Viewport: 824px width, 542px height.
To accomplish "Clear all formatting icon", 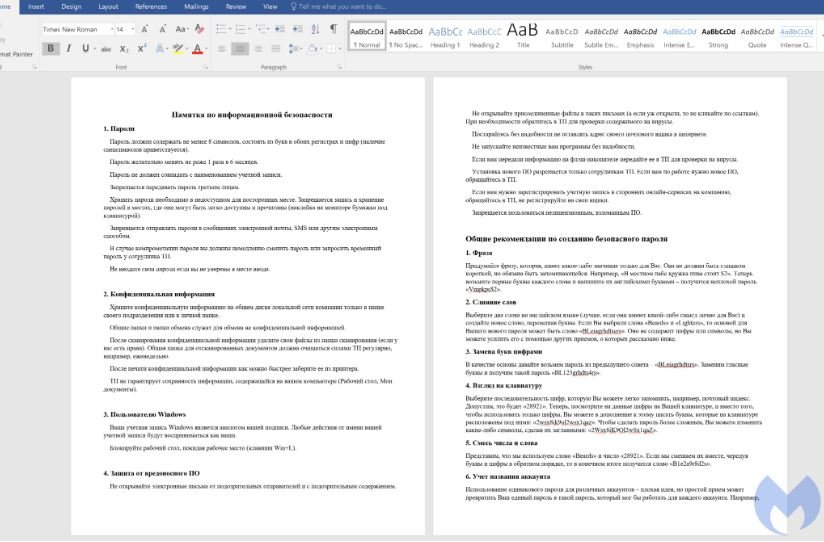I will coord(199,29).
